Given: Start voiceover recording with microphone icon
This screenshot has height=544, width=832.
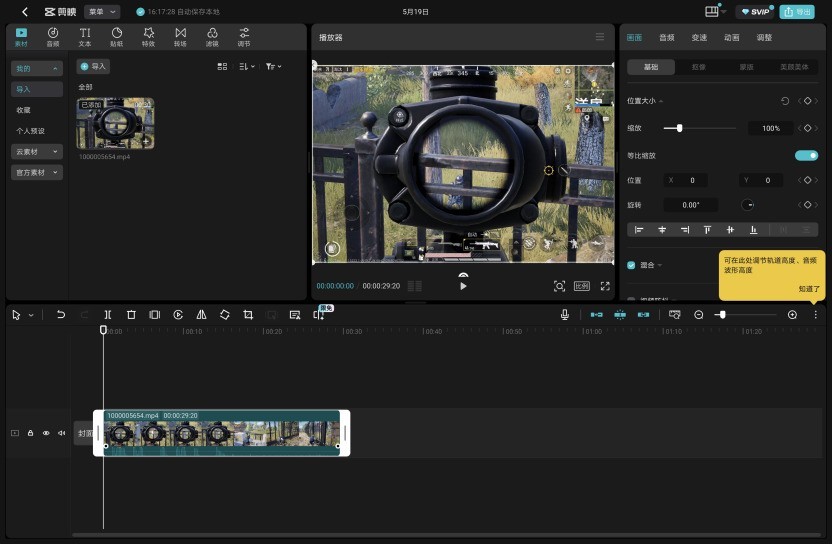Looking at the screenshot, I should 565,315.
